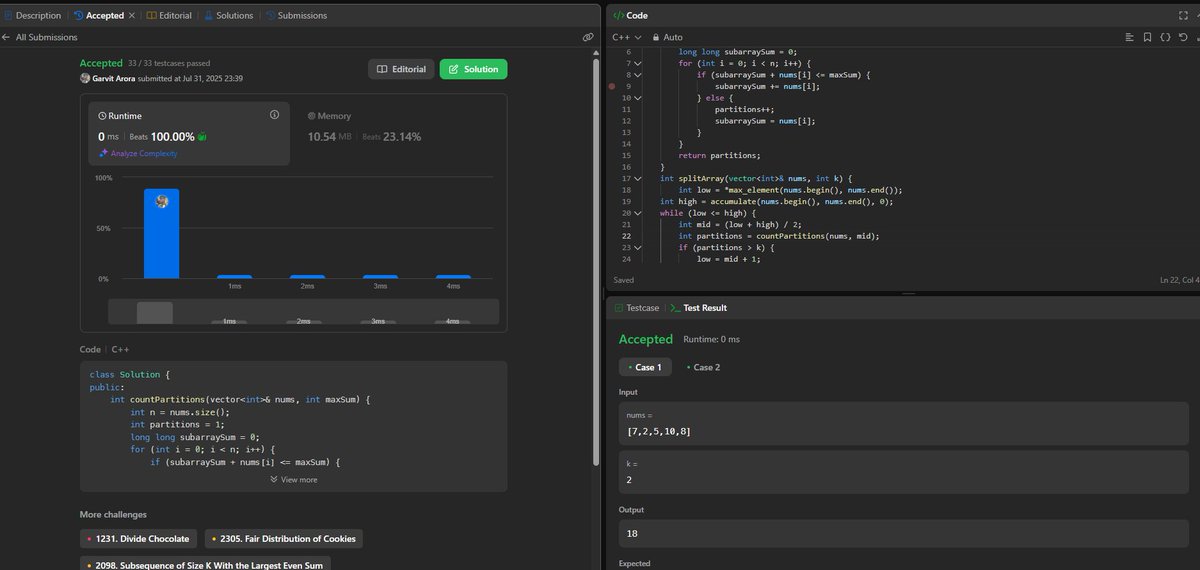Click blue bar above 4ms in chart

click(453, 276)
